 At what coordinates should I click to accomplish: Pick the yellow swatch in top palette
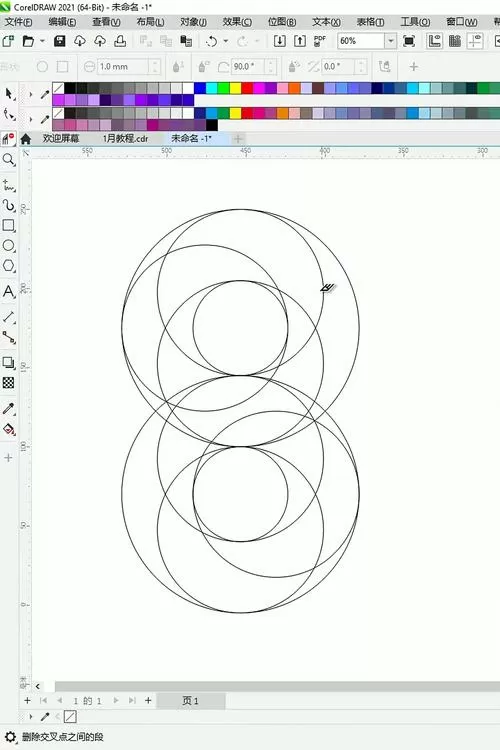coord(235,88)
